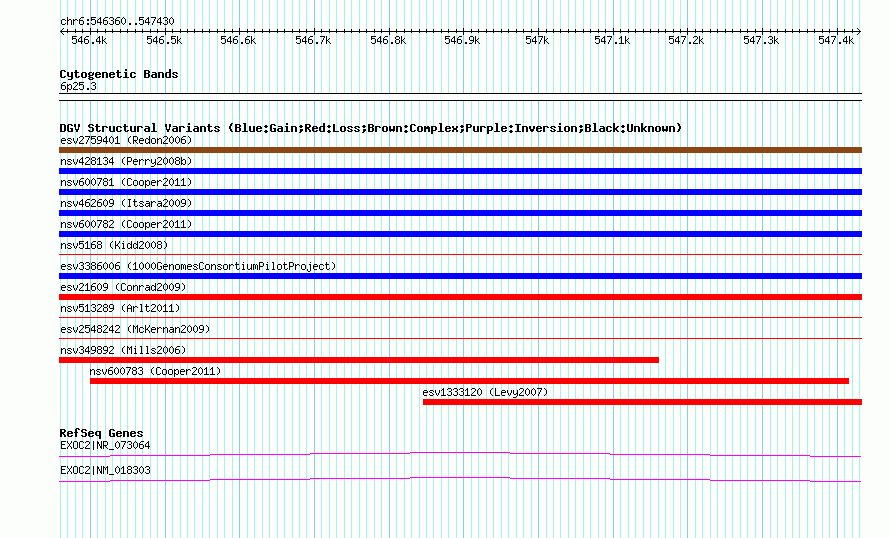Click the 547.1k ruler tick label
The width and height of the screenshot is (890, 538).
coord(612,40)
